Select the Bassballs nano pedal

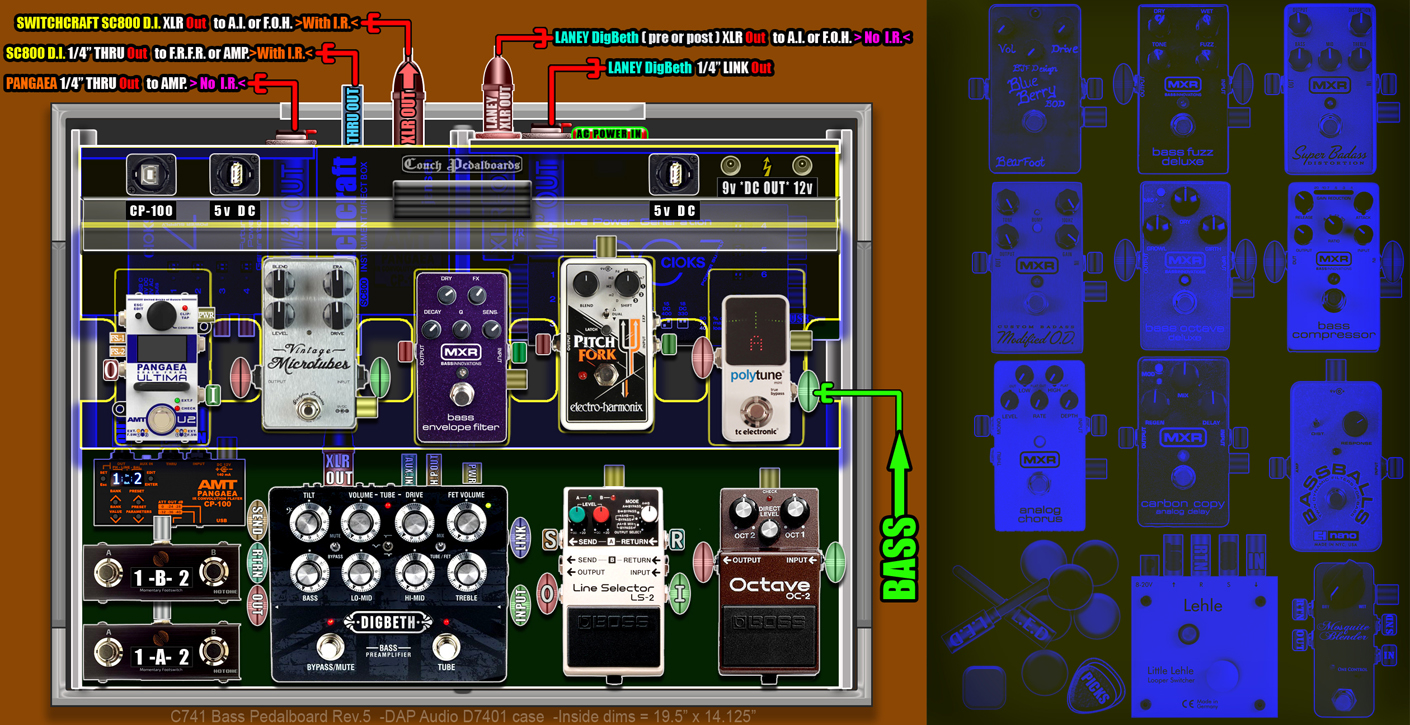pos(1336,465)
